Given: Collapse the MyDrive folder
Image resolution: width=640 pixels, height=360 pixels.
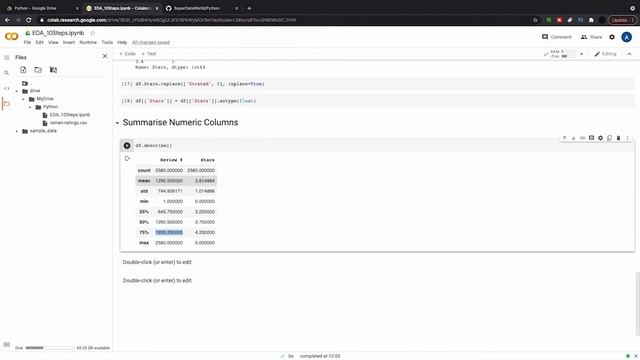Looking at the screenshot, I should pyautogui.click(x=23, y=99).
